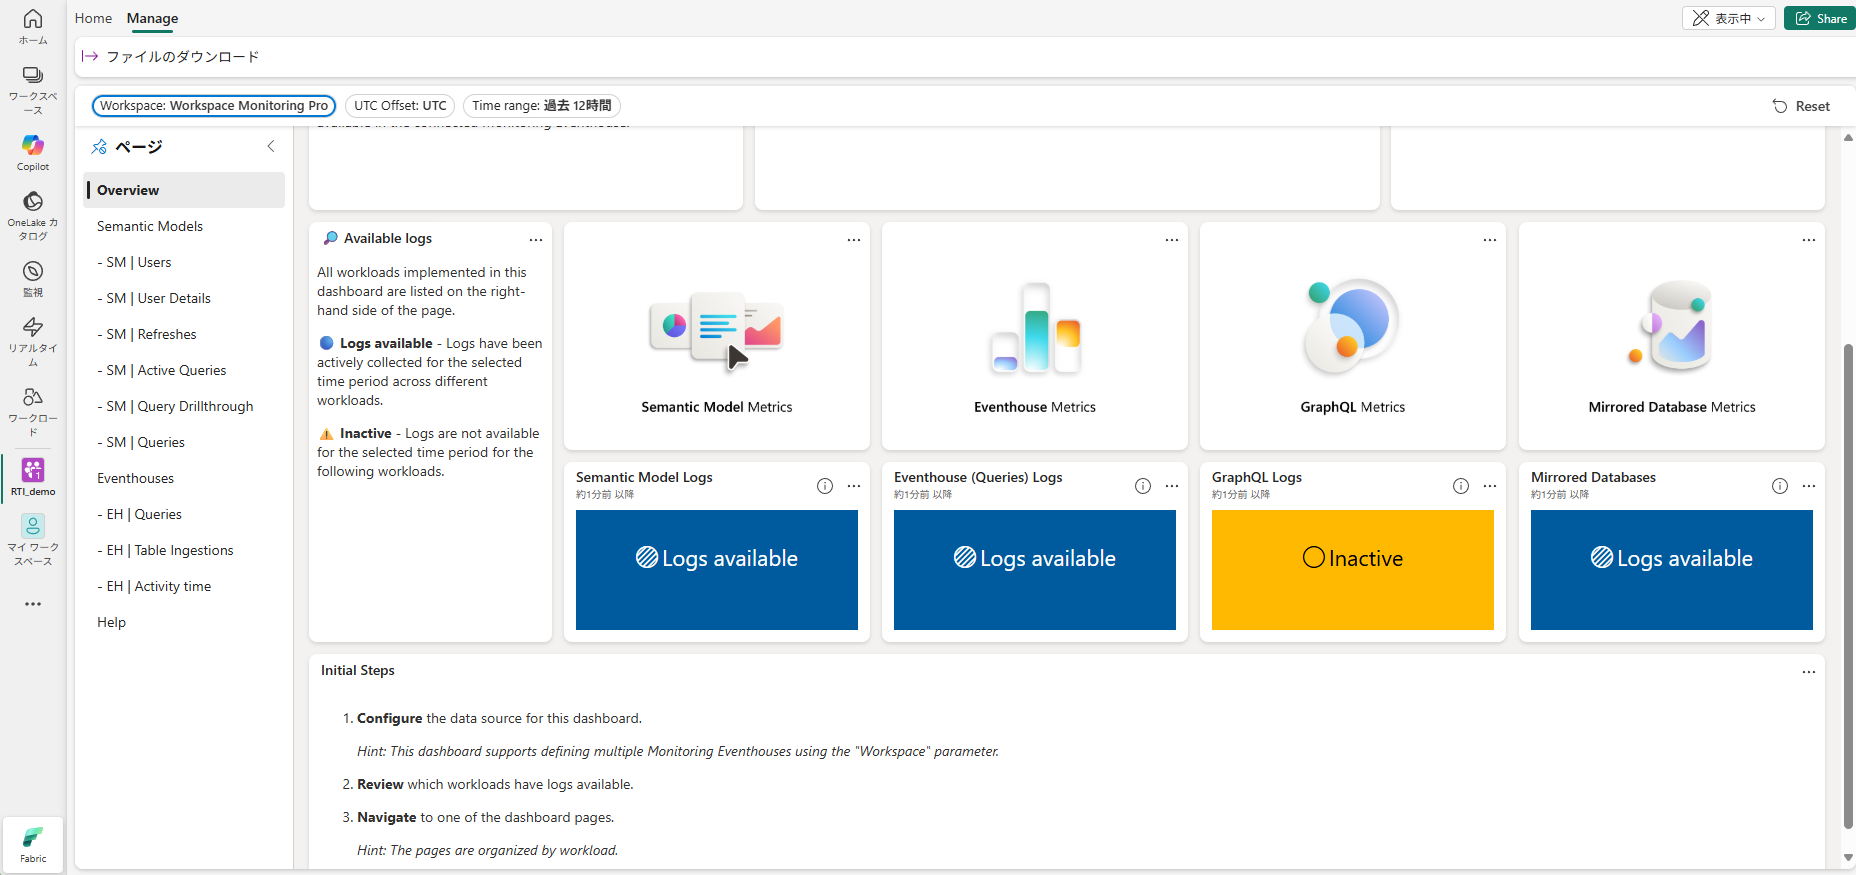Image resolution: width=1856 pixels, height=875 pixels.
Task: Click the Reset button
Action: tap(1801, 106)
